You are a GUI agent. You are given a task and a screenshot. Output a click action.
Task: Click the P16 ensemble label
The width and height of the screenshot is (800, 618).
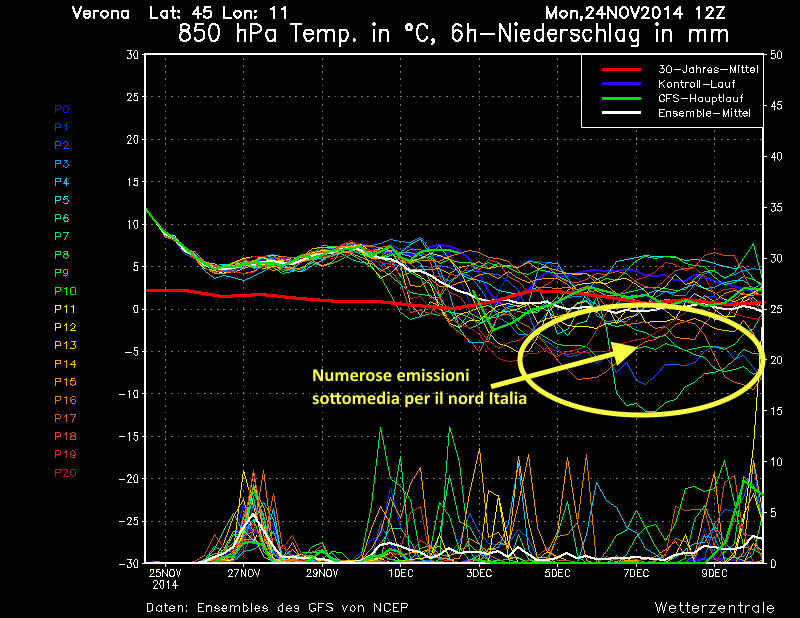coord(65,400)
